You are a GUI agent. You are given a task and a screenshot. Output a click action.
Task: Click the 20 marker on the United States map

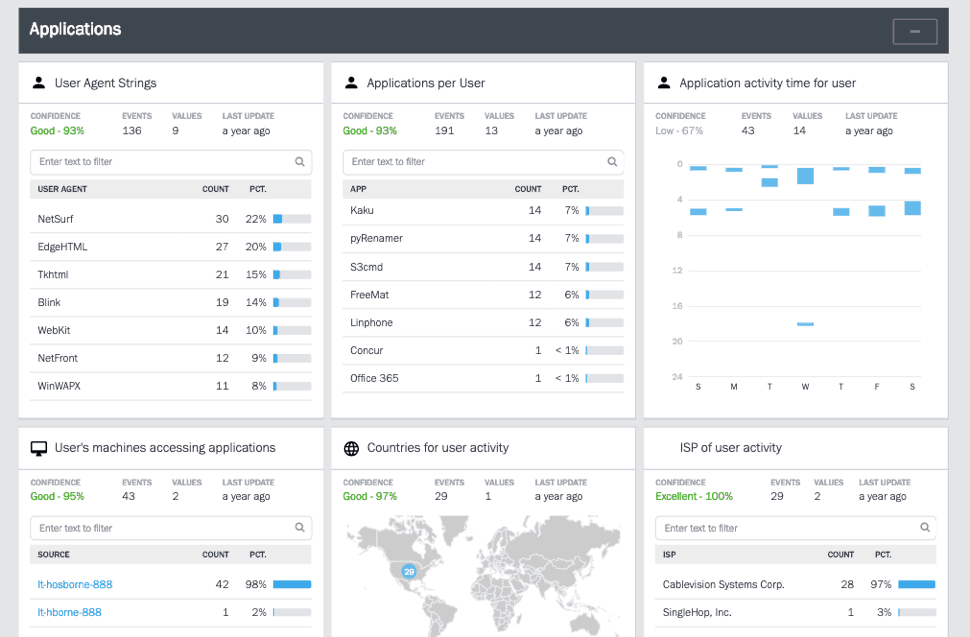[408, 571]
